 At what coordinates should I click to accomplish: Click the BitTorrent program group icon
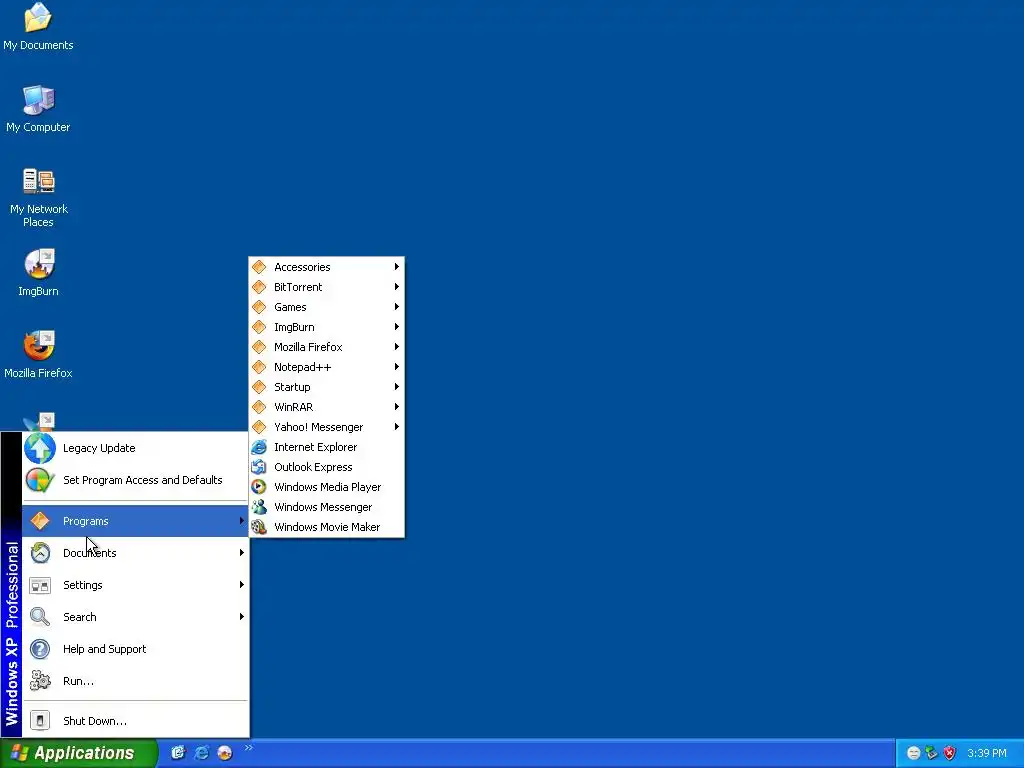coord(259,287)
